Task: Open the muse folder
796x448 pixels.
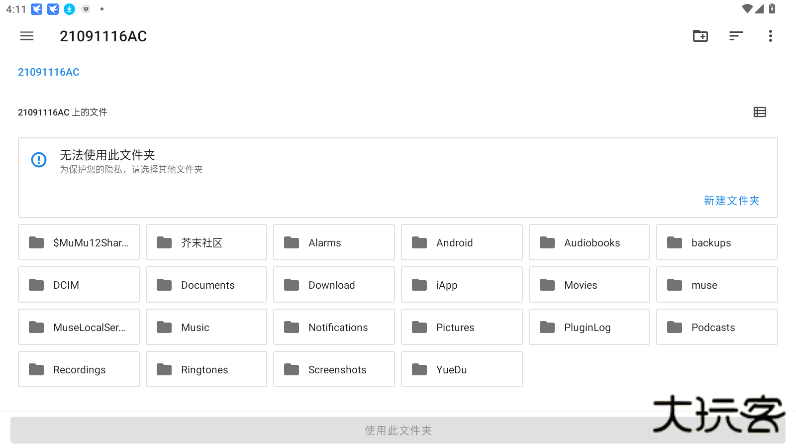Action: click(717, 284)
